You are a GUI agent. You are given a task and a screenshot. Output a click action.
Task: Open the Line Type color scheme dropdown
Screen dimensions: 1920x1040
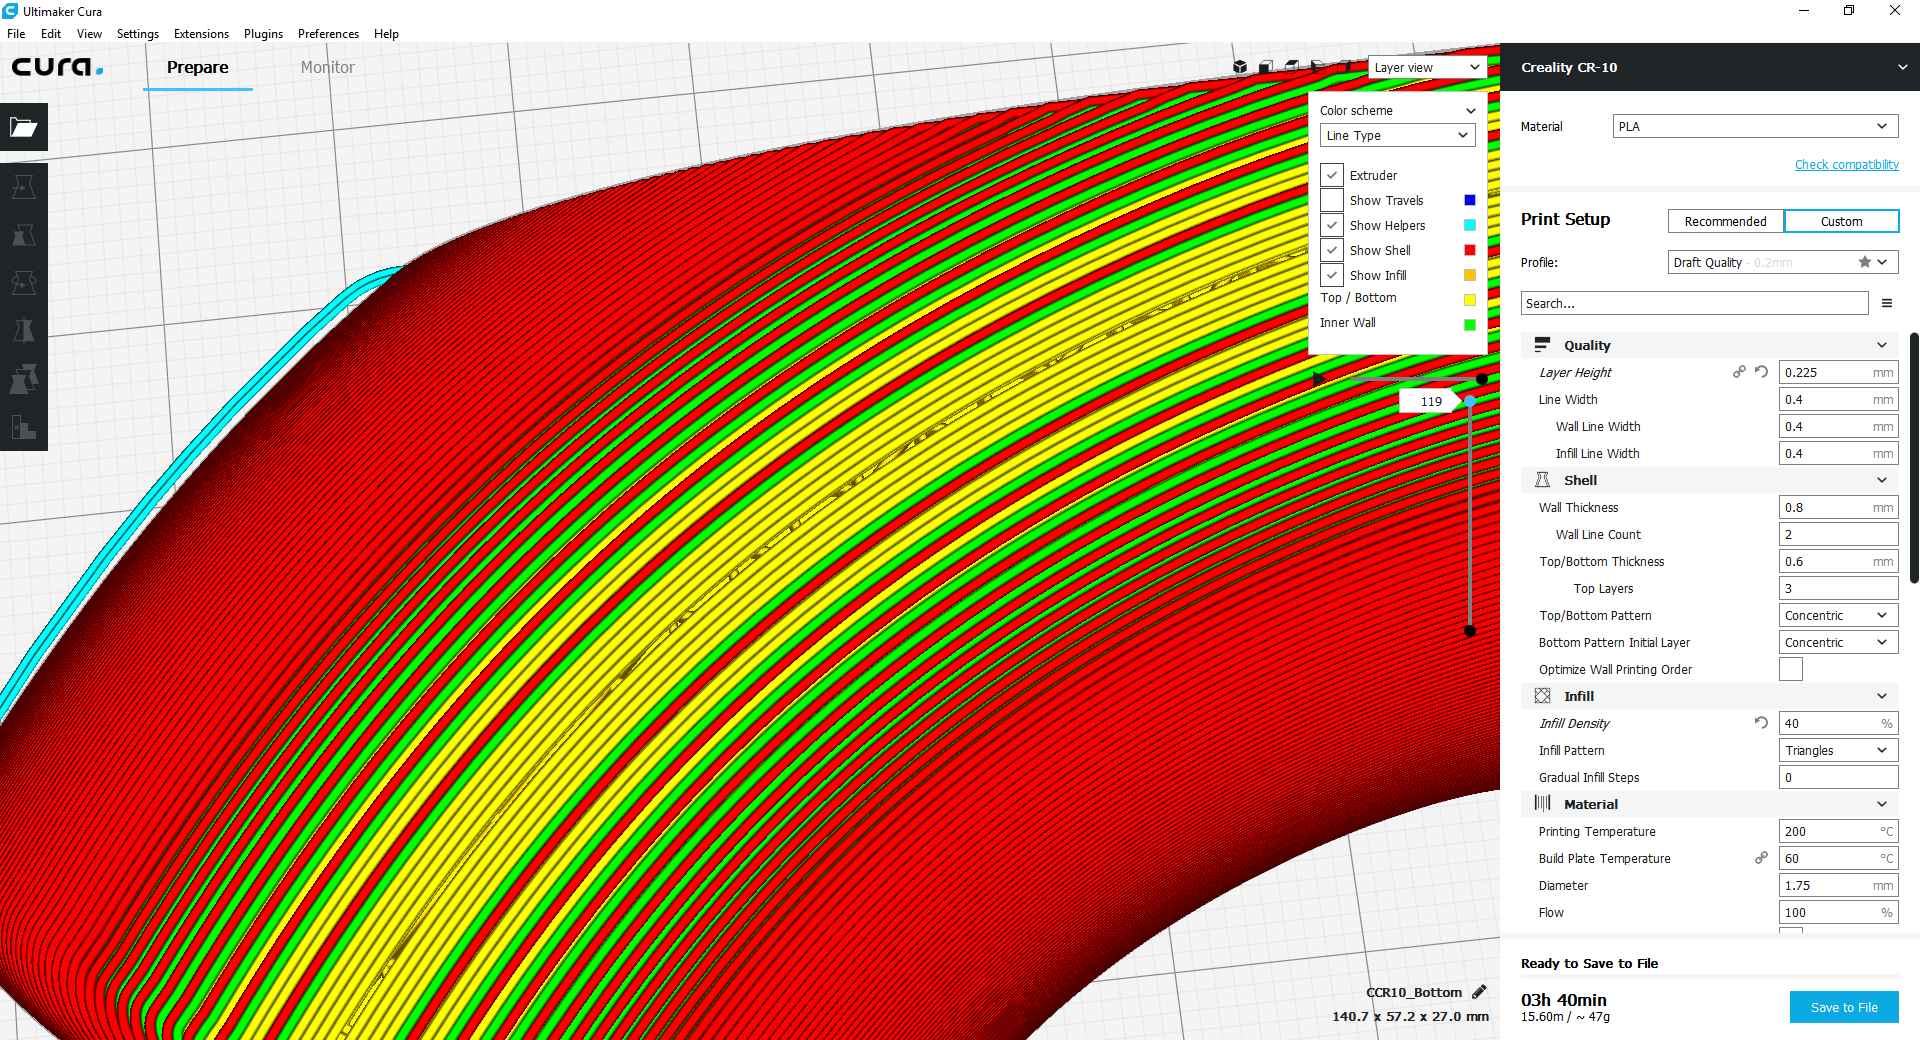pyautogui.click(x=1397, y=135)
